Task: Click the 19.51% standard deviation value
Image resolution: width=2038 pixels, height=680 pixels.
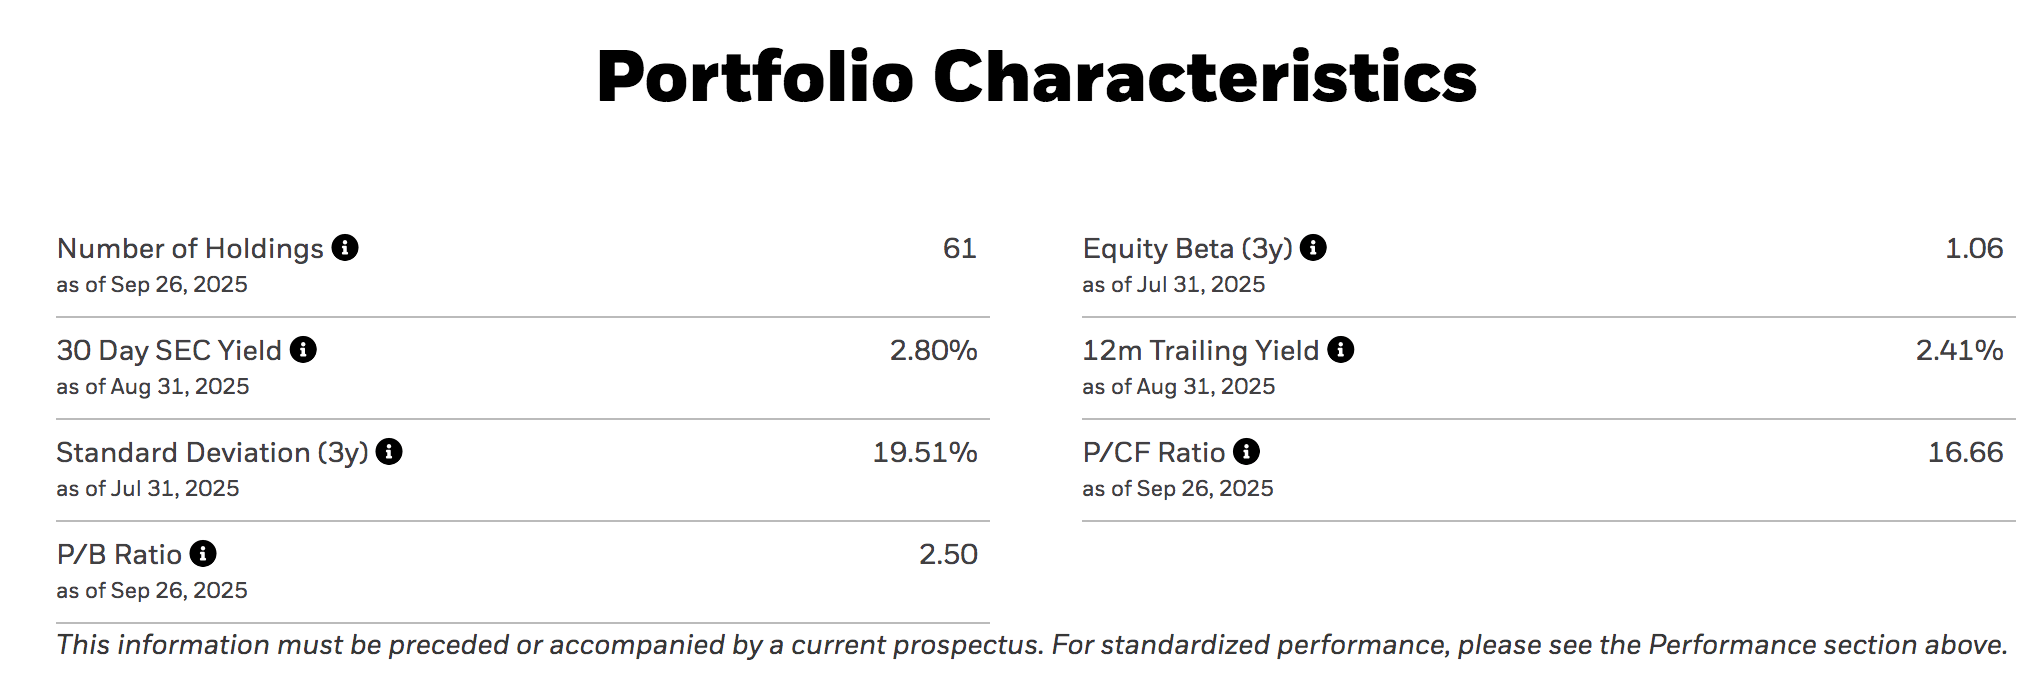Action: 924,452
